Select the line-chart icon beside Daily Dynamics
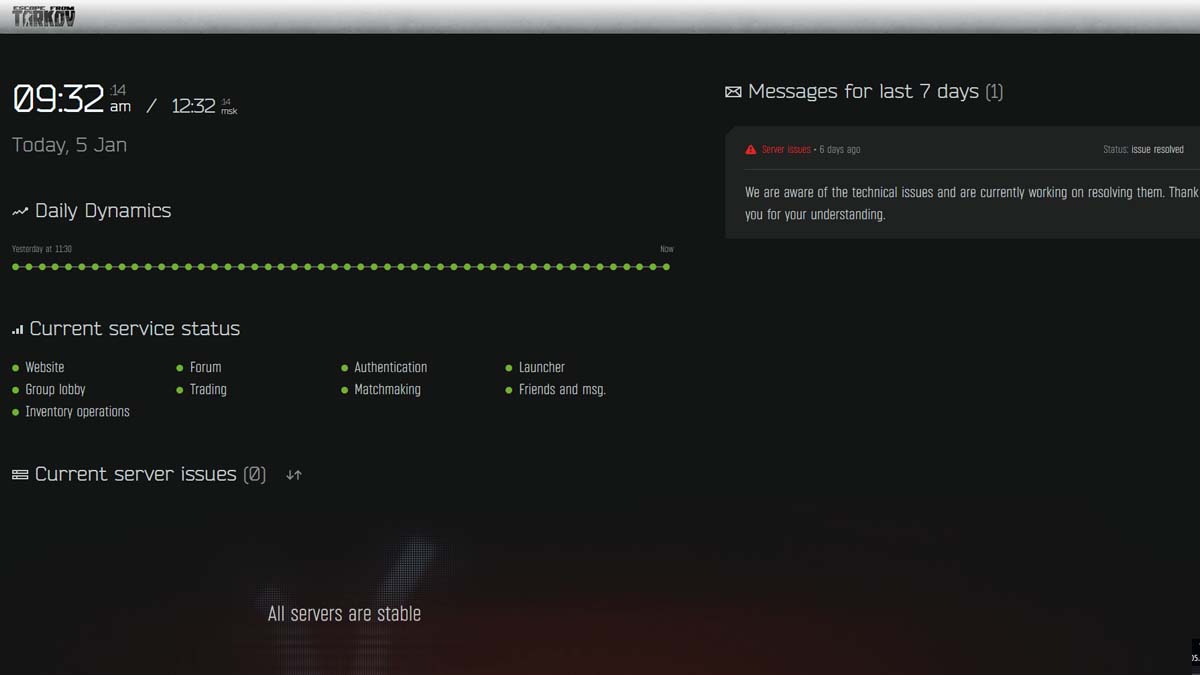This screenshot has width=1200, height=675. coord(18,210)
